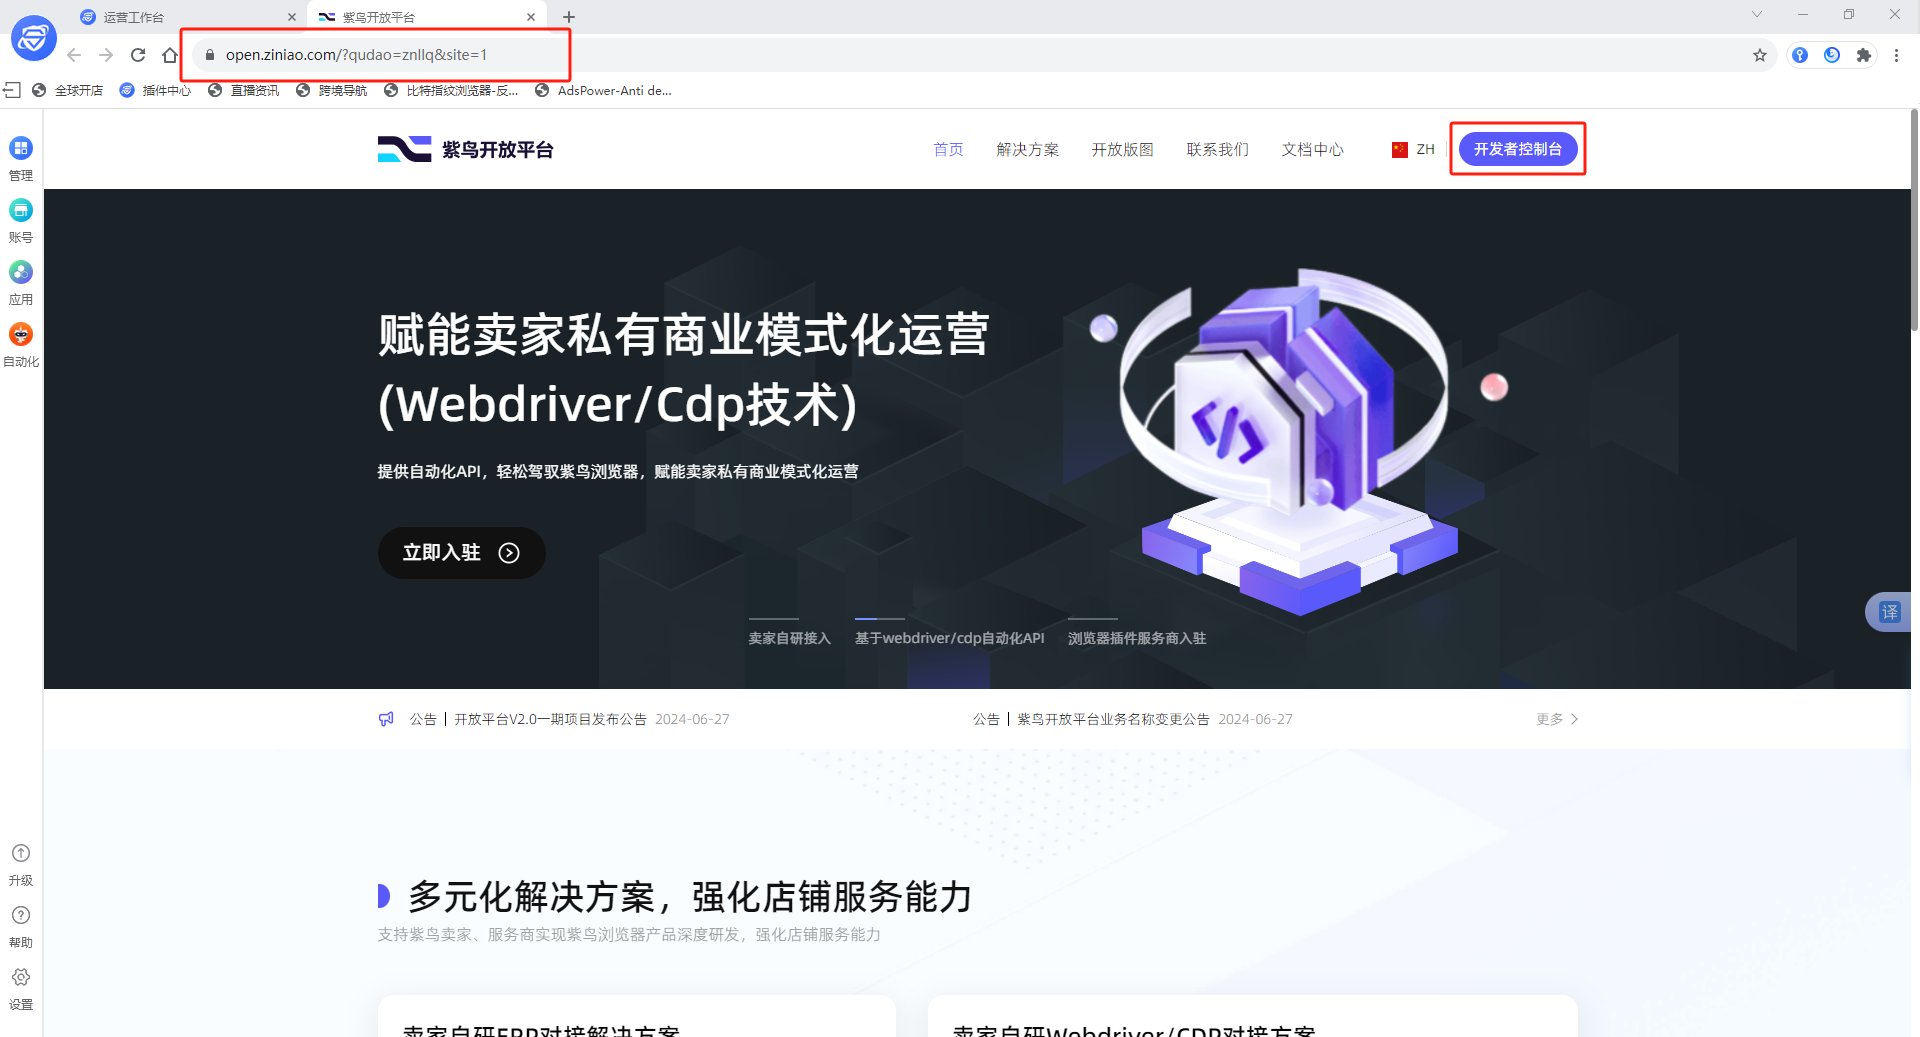Open the 跨境导航 bookmark
Viewport: 1920px width, 1037px height.
pyautogui.click(x=331, y=90)
